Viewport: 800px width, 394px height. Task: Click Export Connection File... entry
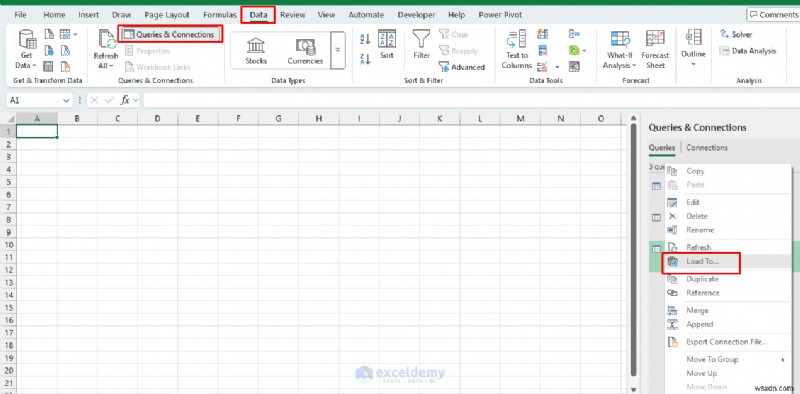pyautogui.click(x=728, y=342)
